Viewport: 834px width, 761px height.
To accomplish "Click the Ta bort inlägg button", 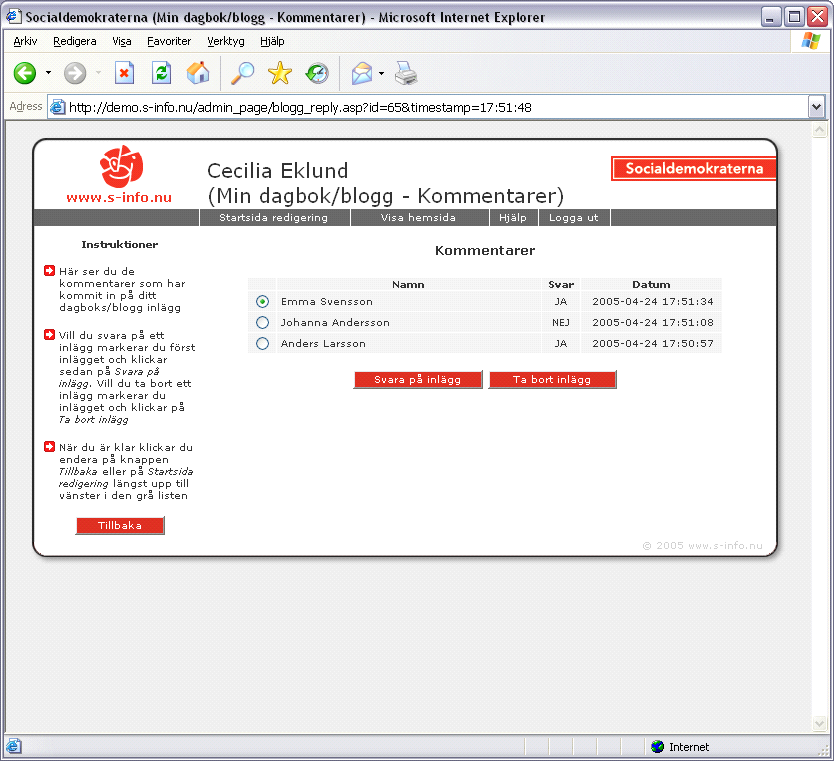I will click(x=552, y=380).
